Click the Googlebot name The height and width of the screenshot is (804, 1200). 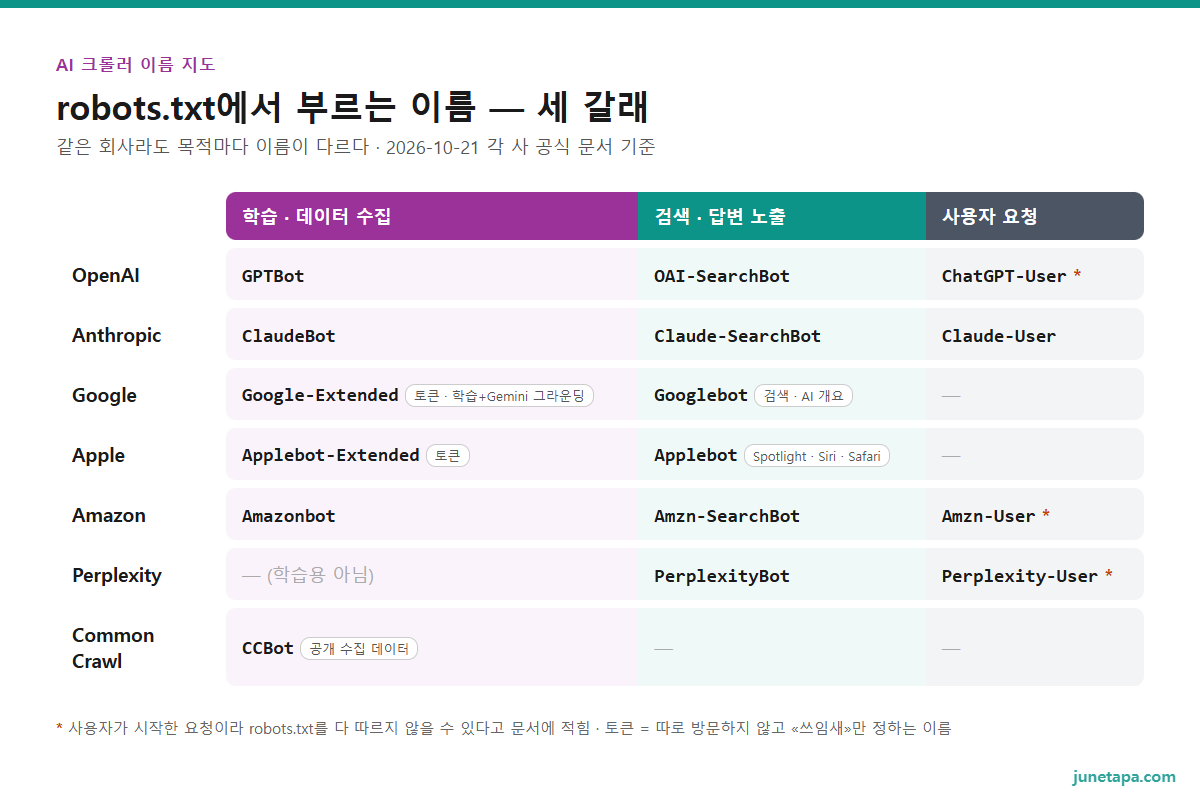(x=701, y=395)
